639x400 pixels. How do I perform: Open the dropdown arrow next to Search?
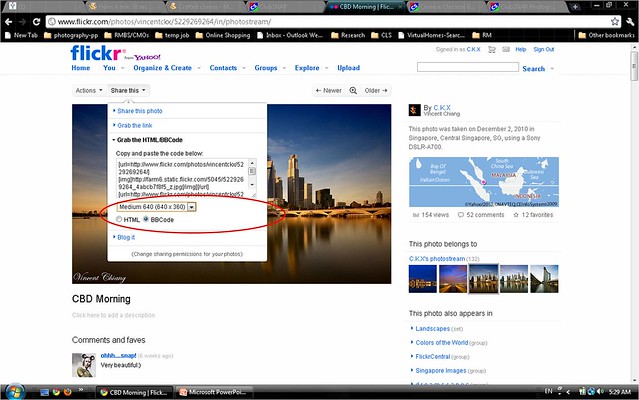(x=552, y=68)
